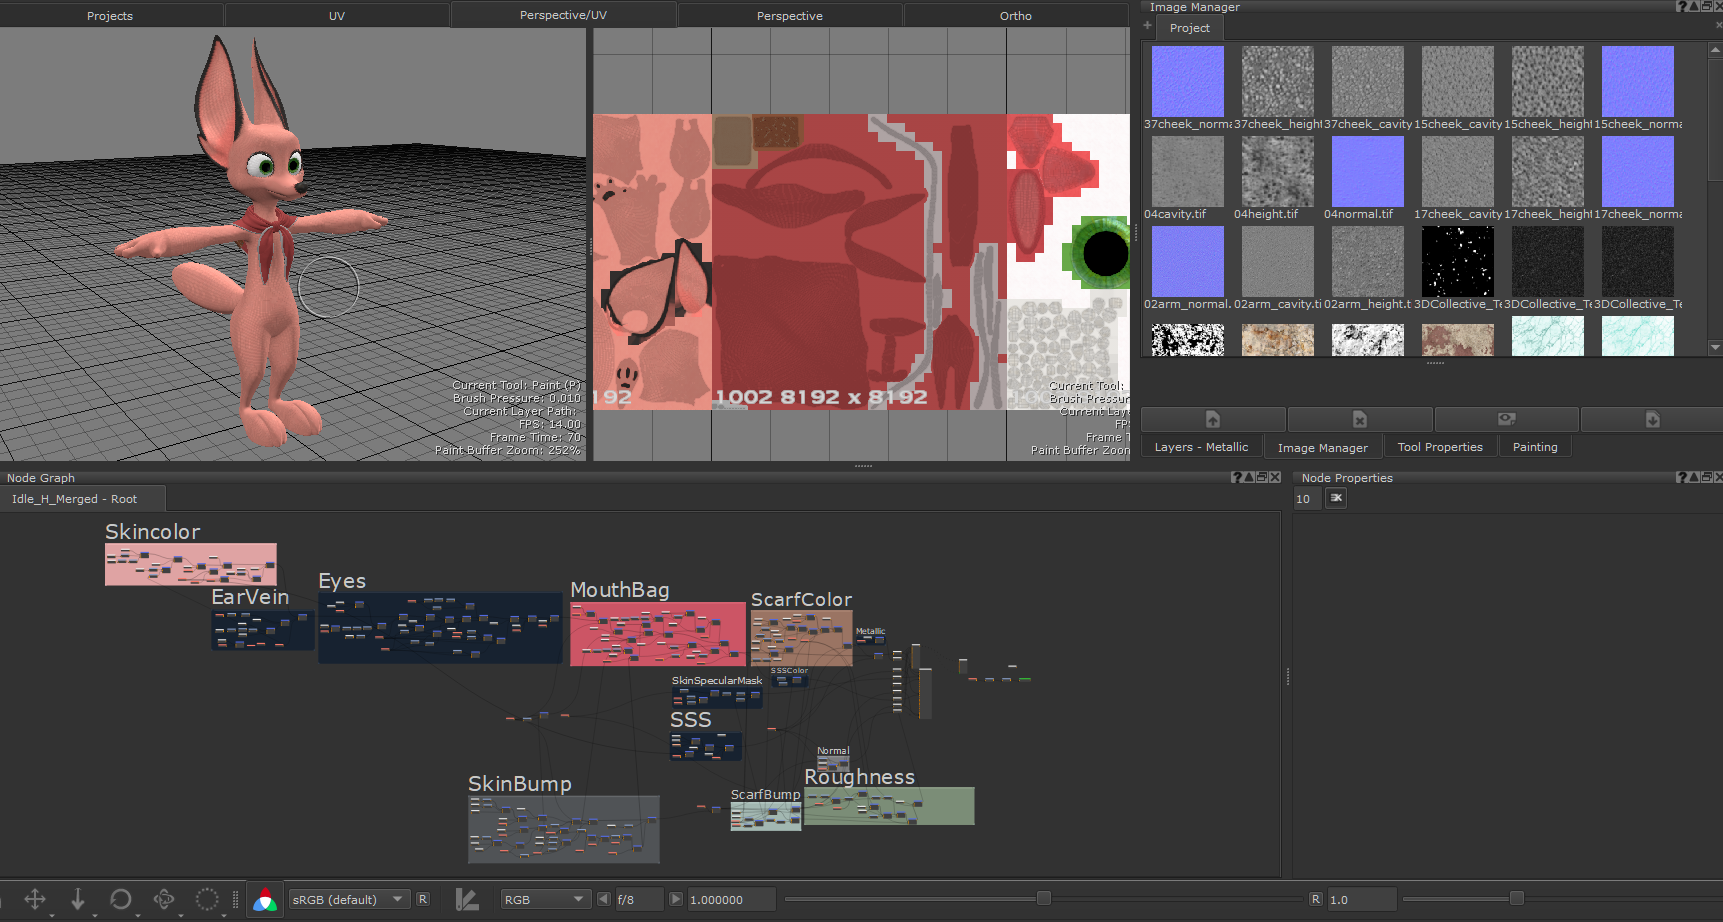1723x922 pixels.
Task: Click the RGB color management circles icon
Action: click(x=265, y=900)
